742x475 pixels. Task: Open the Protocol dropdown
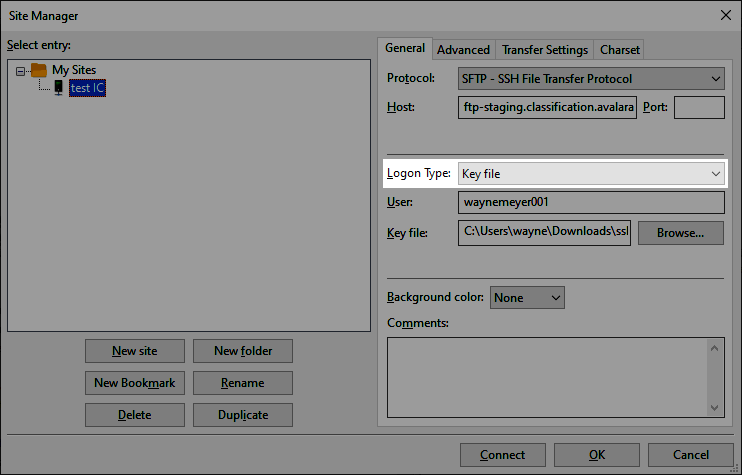coord(591,78)
